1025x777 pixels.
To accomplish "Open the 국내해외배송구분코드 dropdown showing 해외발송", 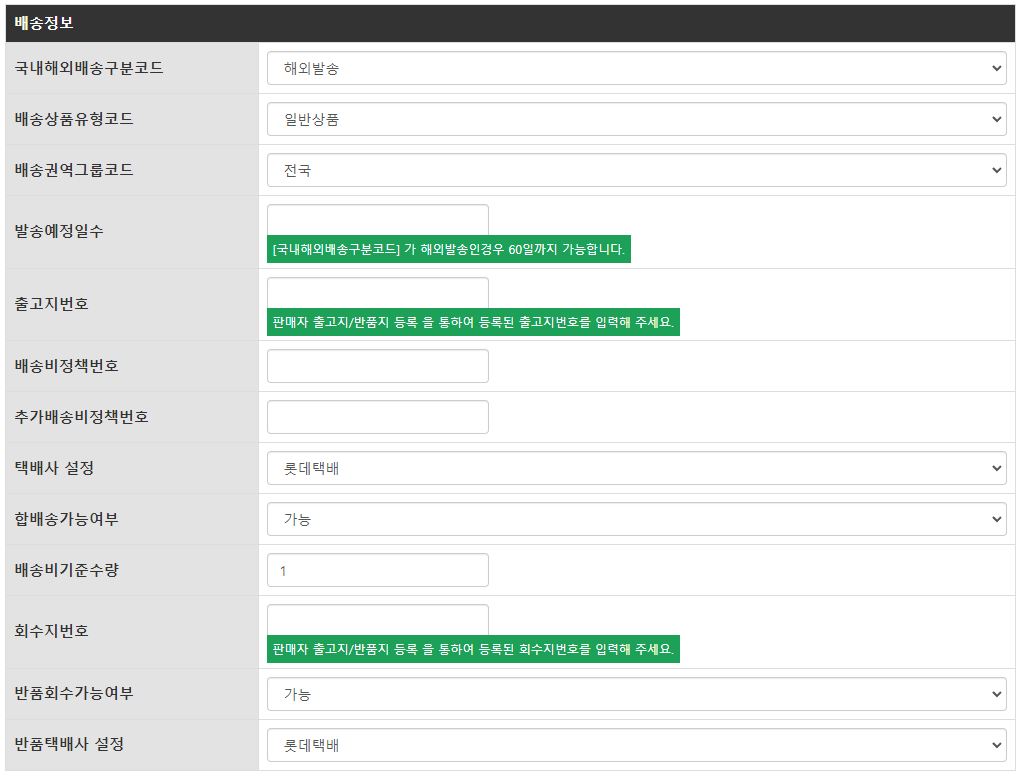I will point(636,68).
